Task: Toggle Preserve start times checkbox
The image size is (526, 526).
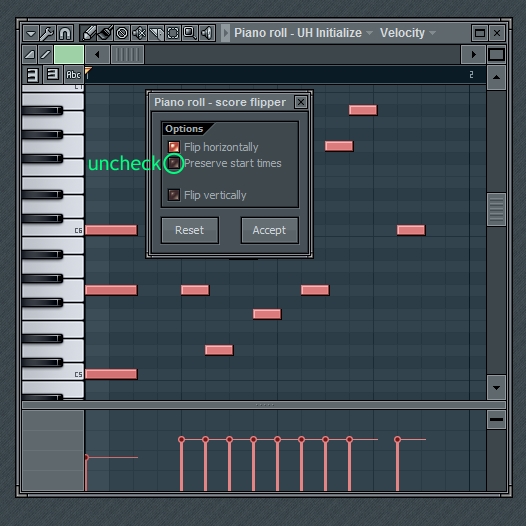Action: [174, 163]
